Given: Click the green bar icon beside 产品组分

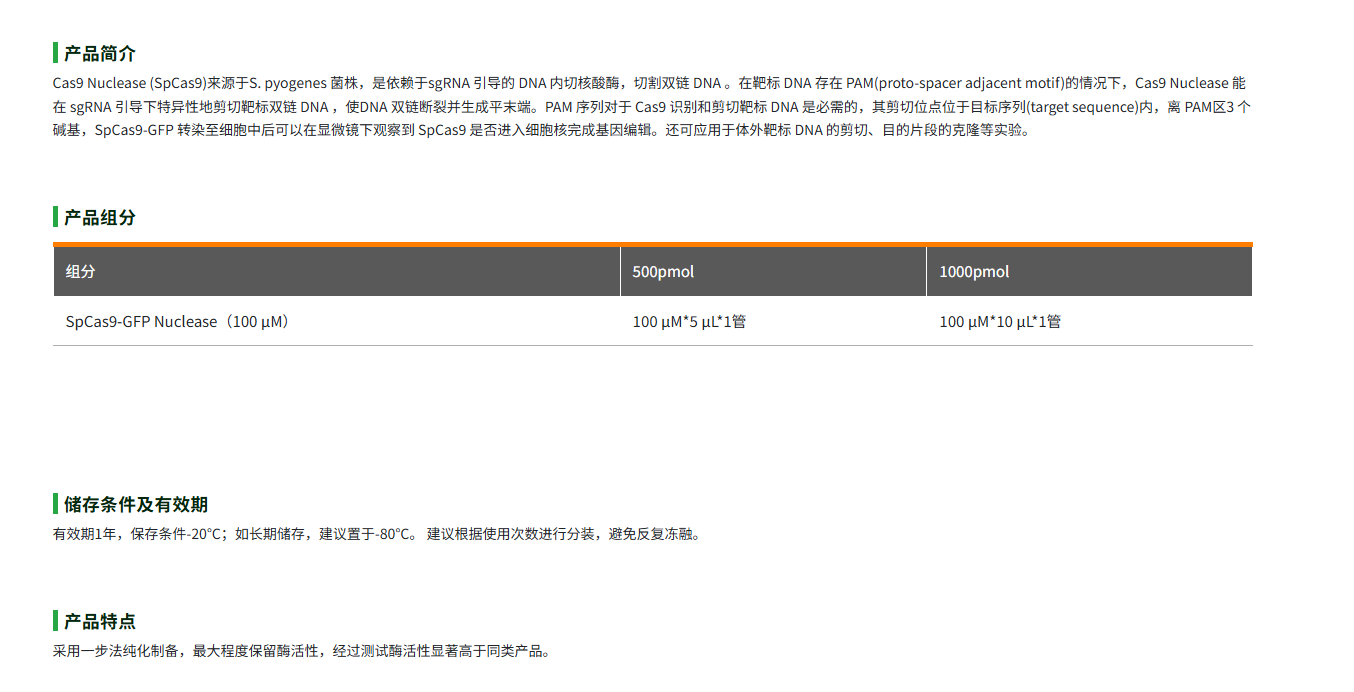Looking at the screenshot, I should [x=55, y=217].
